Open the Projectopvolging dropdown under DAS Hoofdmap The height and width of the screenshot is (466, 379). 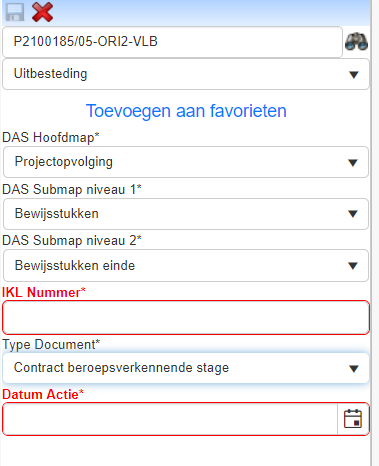pyautogui.click(x=186, y=162)
